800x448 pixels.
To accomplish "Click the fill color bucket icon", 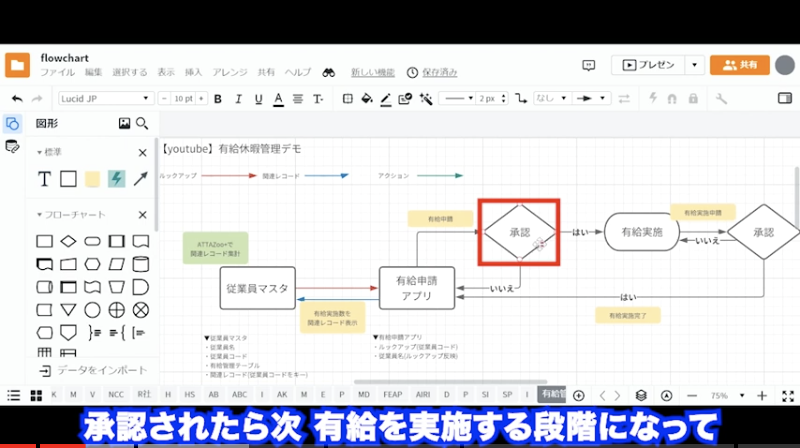I will coord(366,99).
